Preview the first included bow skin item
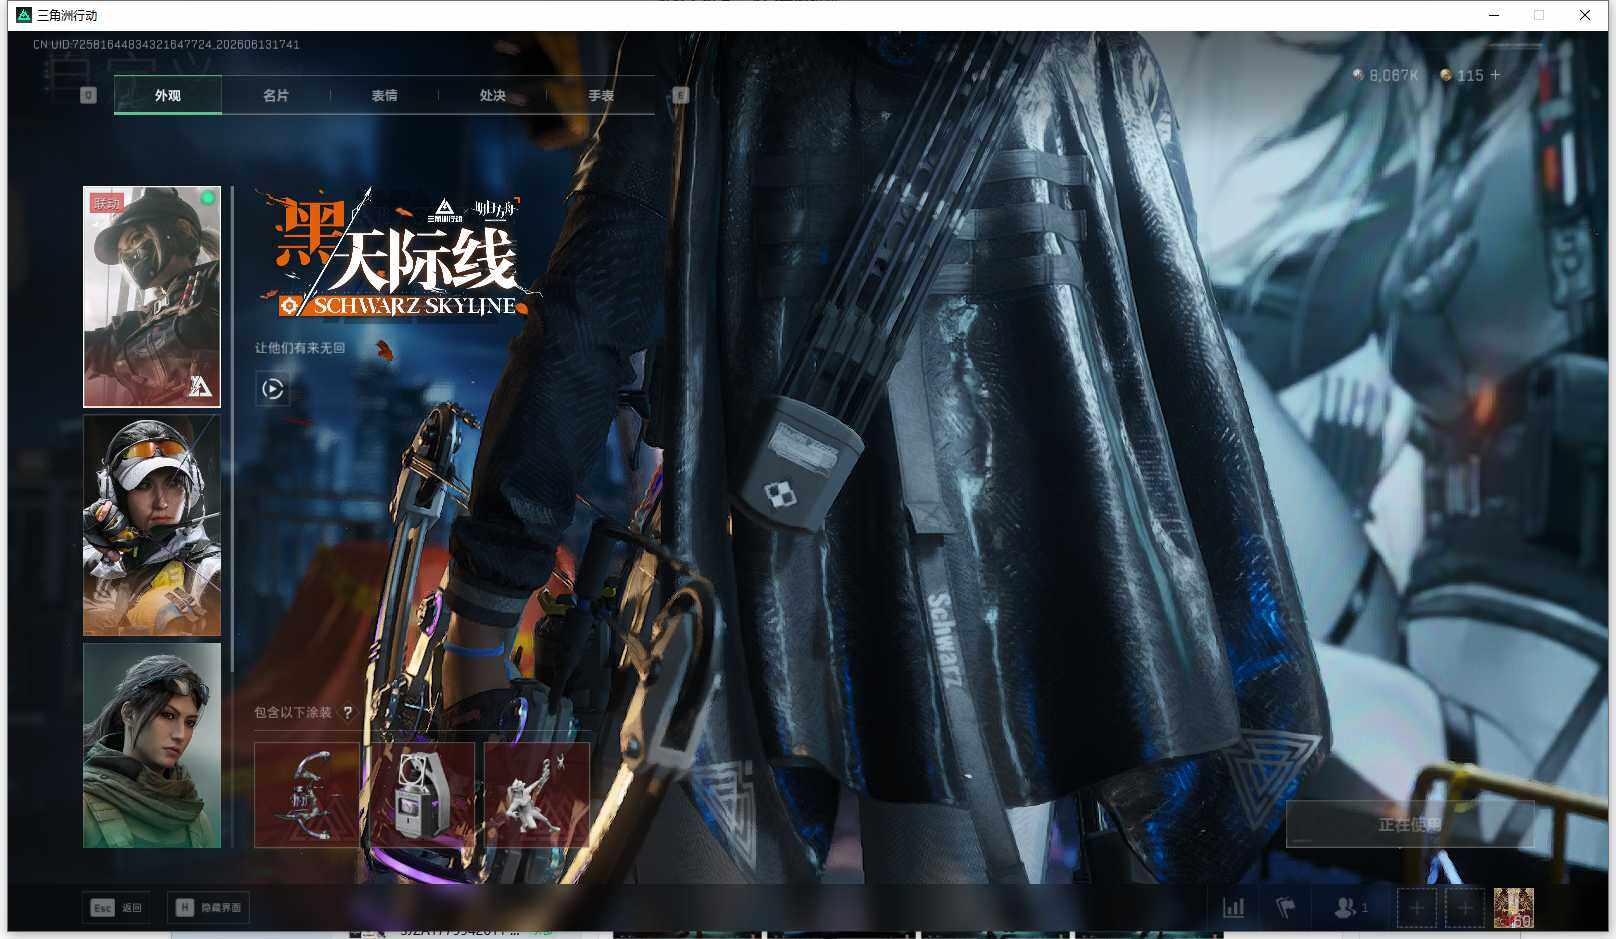This screenshot has width=1616, height=939. click(x=307, y=795)
